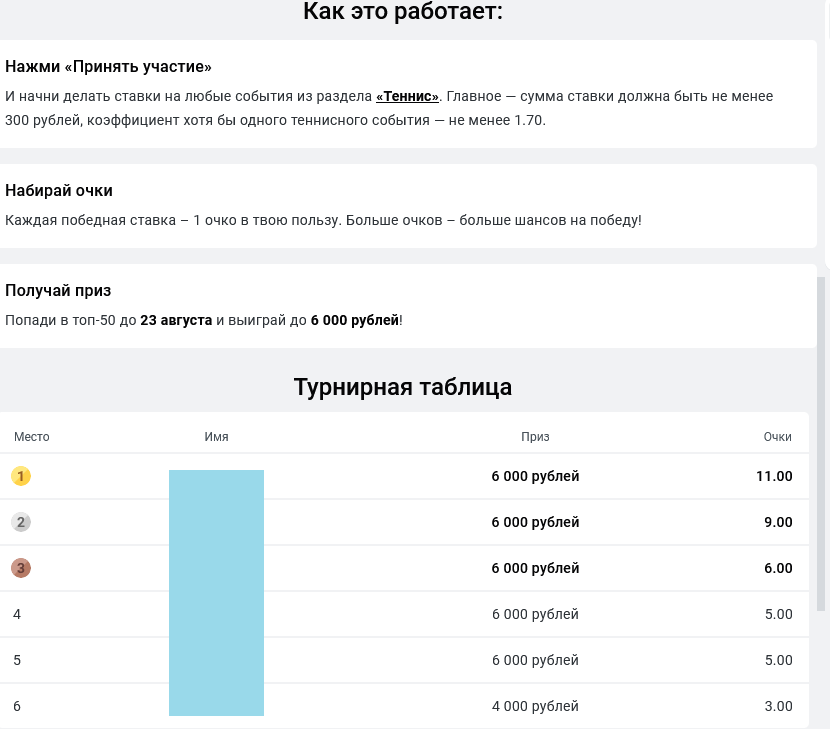Click the «Турнирная таблица» heading

click(x=403, y=387)
